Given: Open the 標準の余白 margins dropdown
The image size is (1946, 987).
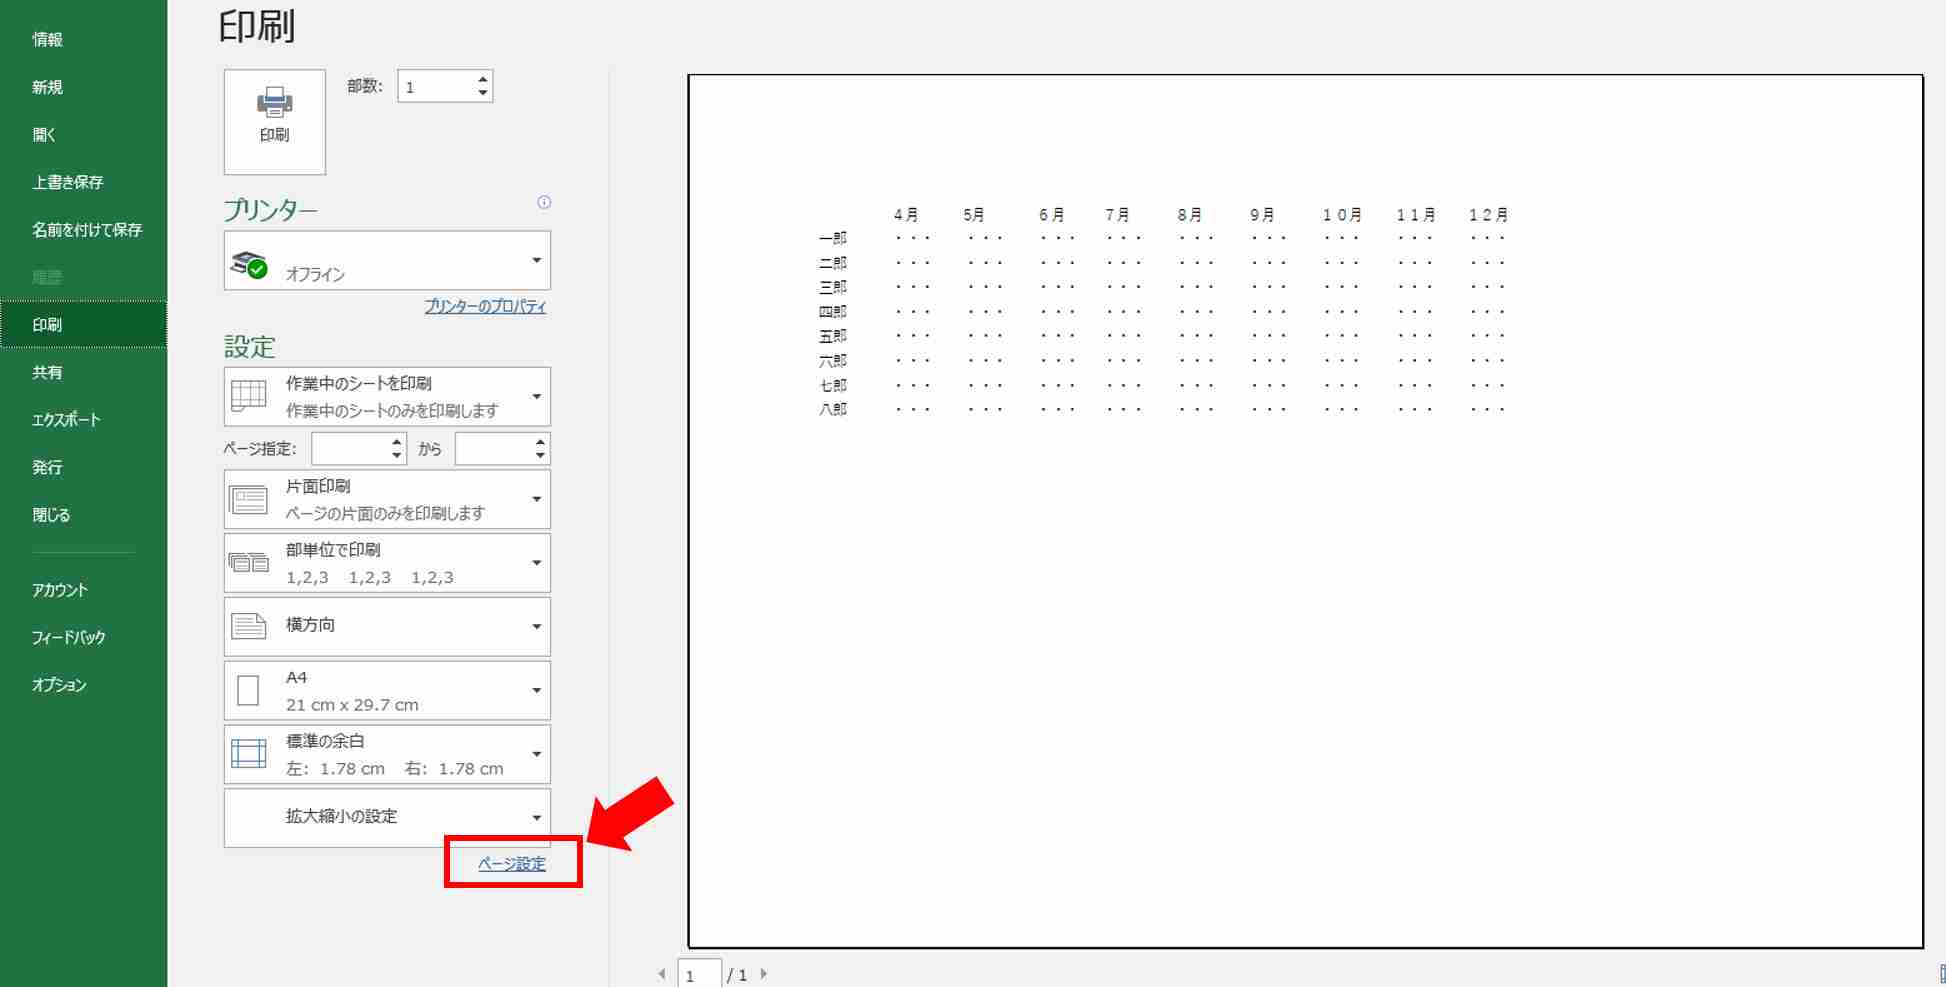Looking at the screenshot, I should (x=387, y=754).
